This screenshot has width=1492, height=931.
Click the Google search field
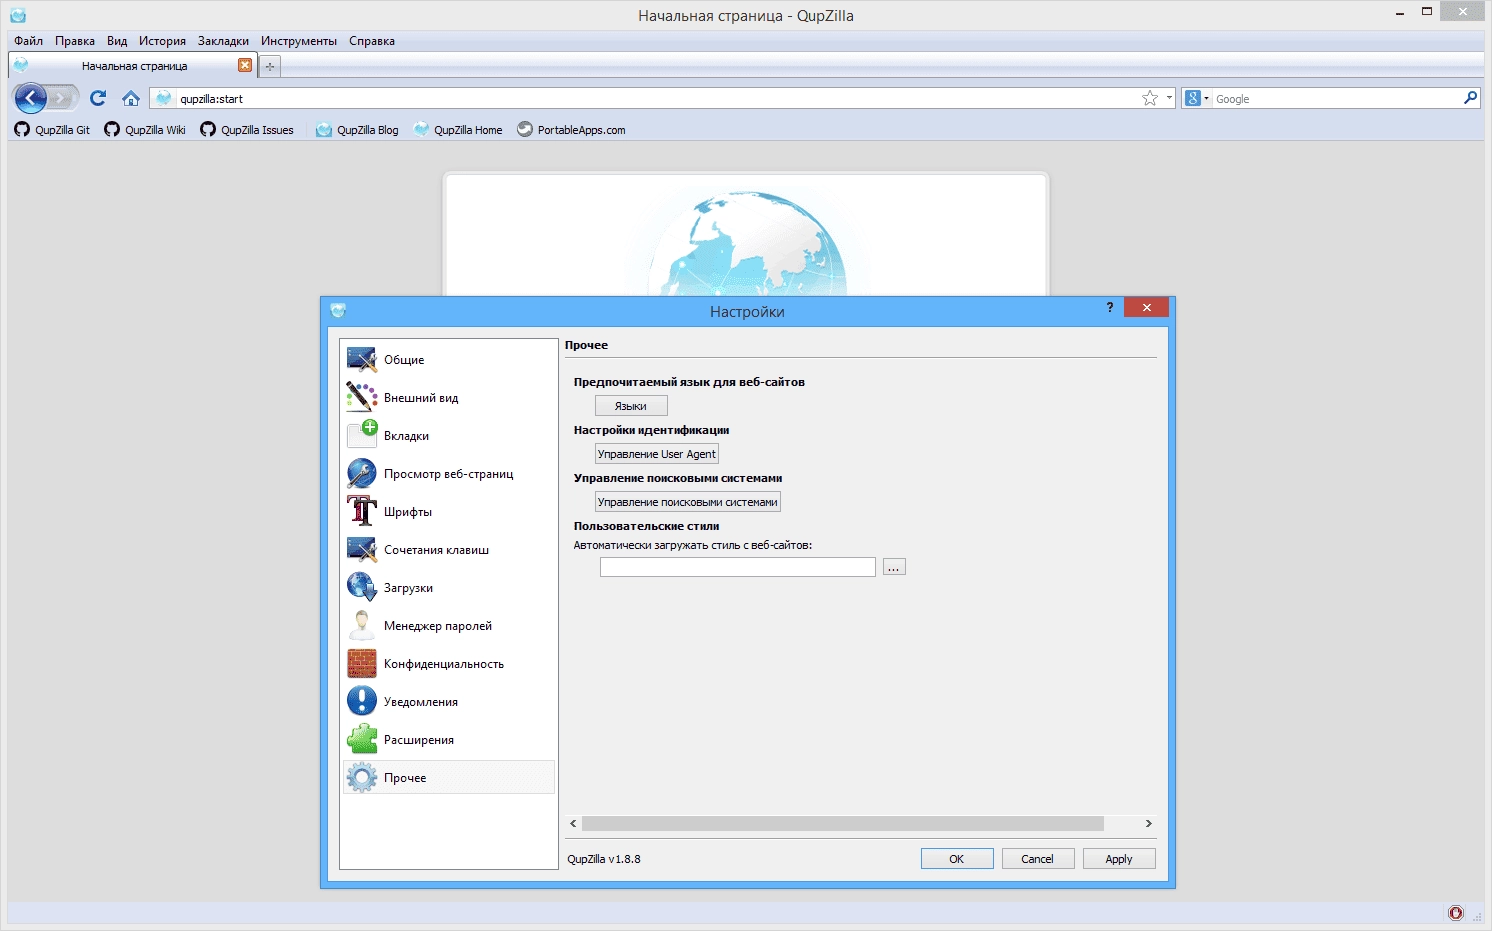pyautogui.click(x=1336, y=98)
